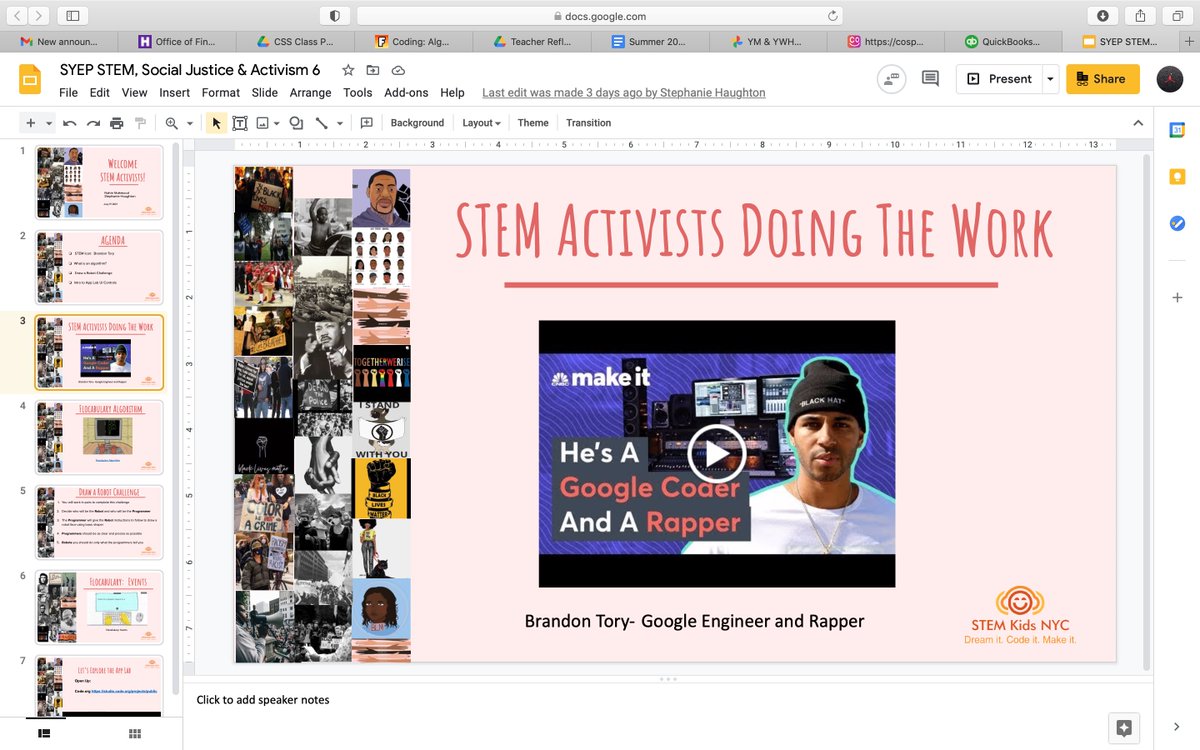This screenshot has height=750, width=1200.
Task: Open insert image dropdown arrow
Action: (x=276, y=124)
